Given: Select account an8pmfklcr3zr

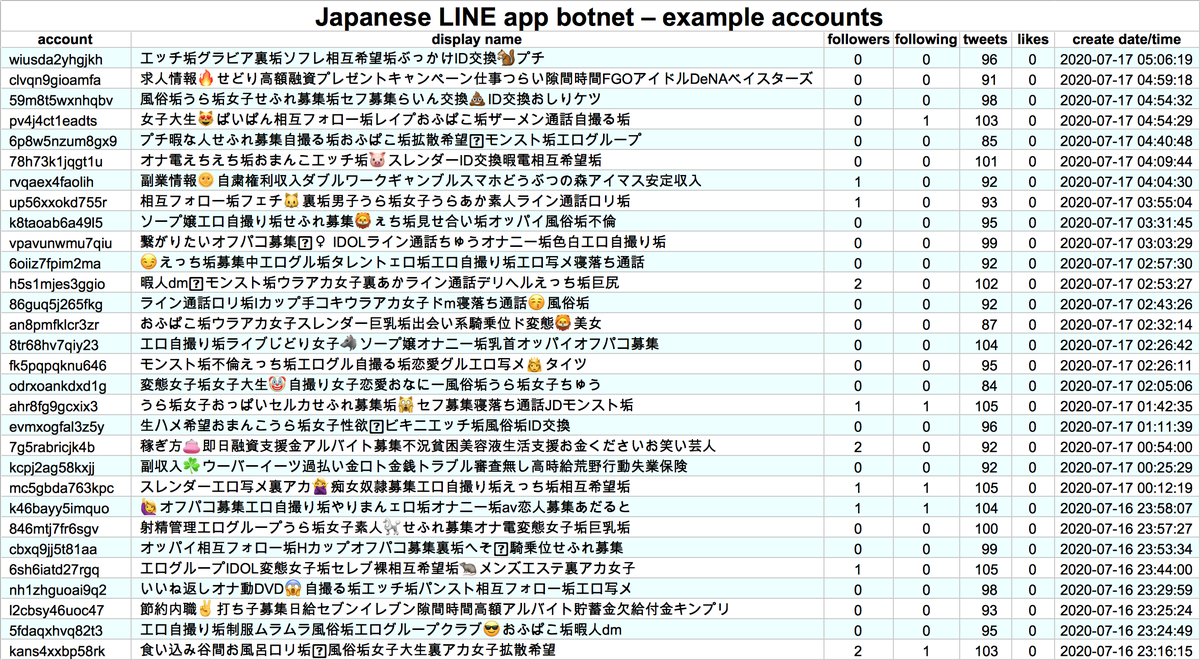Looking at the screenshot, I should [54, 324].
